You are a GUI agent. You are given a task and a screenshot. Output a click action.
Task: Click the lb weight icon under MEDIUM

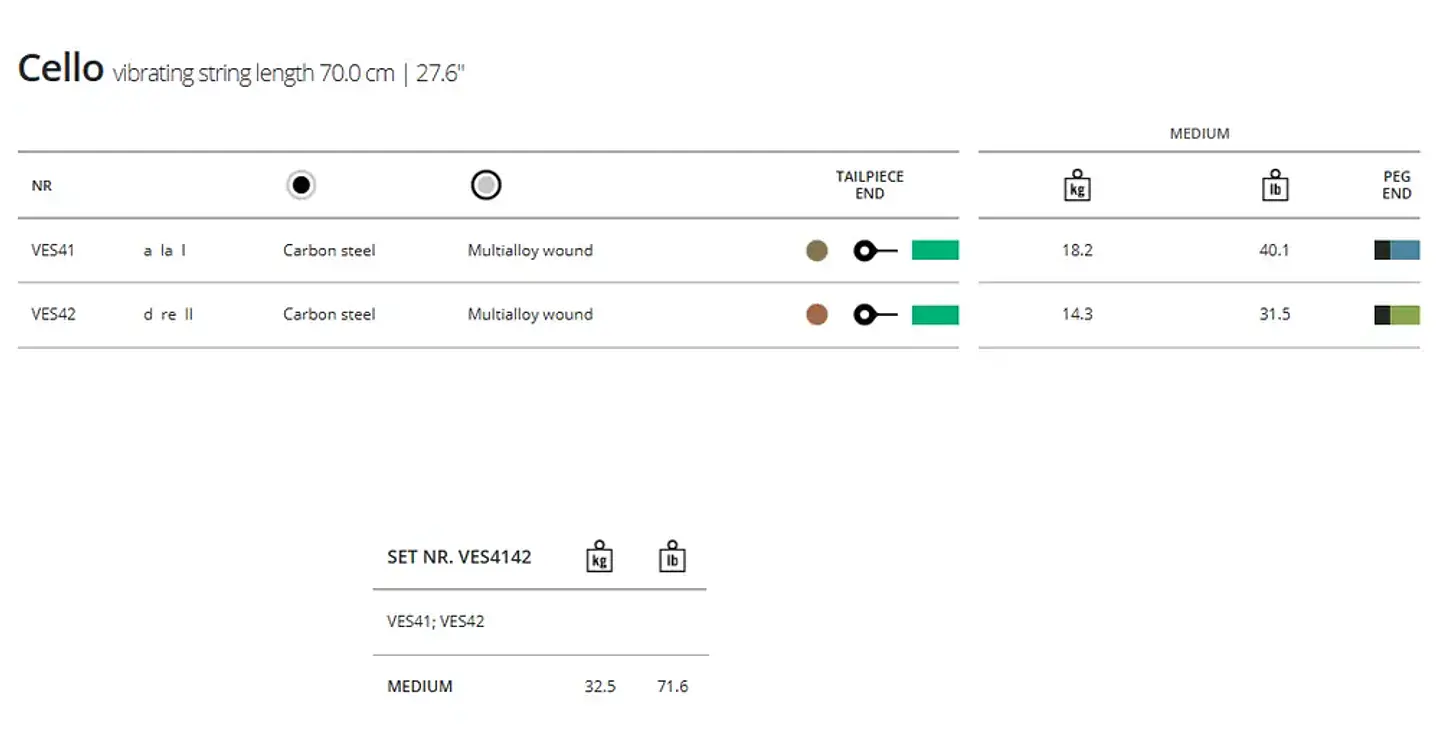[x=1275, y=185]
